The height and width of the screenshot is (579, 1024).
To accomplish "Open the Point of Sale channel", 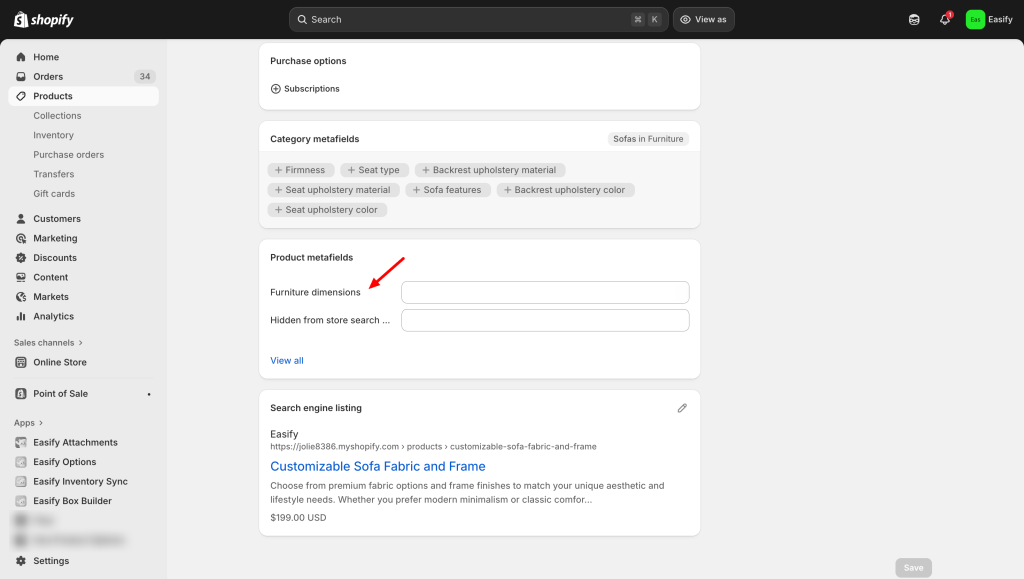I will tap(60, 394).
